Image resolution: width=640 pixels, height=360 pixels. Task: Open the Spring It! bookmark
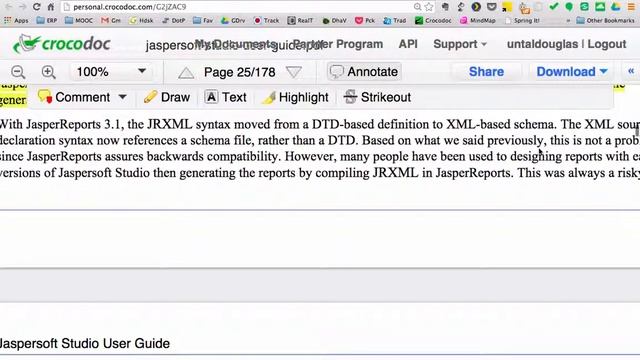tap(522, 20)
